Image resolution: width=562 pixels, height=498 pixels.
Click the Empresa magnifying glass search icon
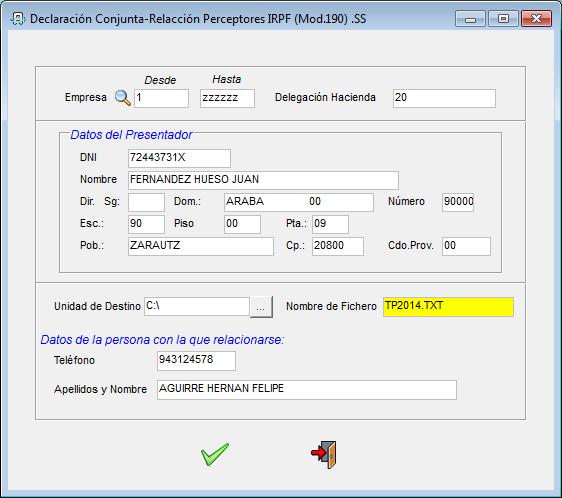click(123, 98)
